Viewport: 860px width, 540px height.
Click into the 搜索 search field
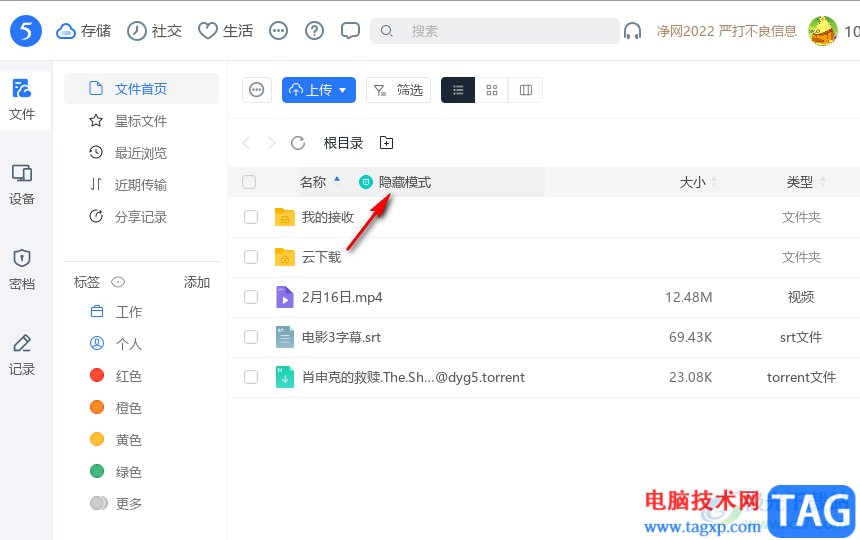(495, 31)
